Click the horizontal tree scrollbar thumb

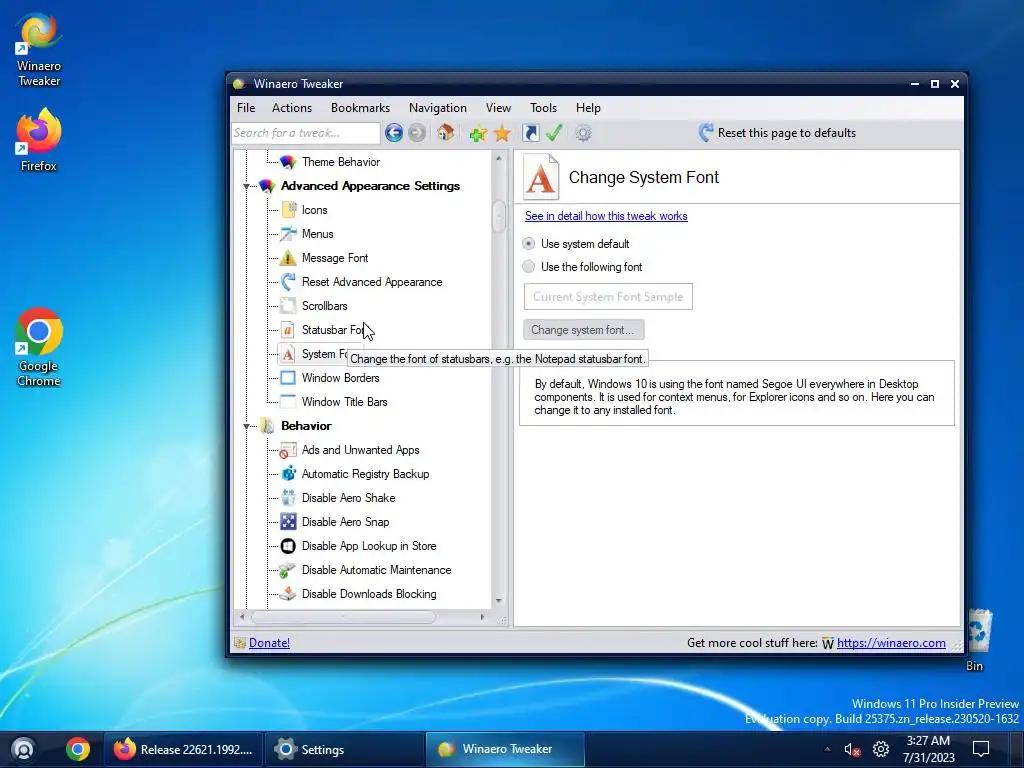coord(343,616)
